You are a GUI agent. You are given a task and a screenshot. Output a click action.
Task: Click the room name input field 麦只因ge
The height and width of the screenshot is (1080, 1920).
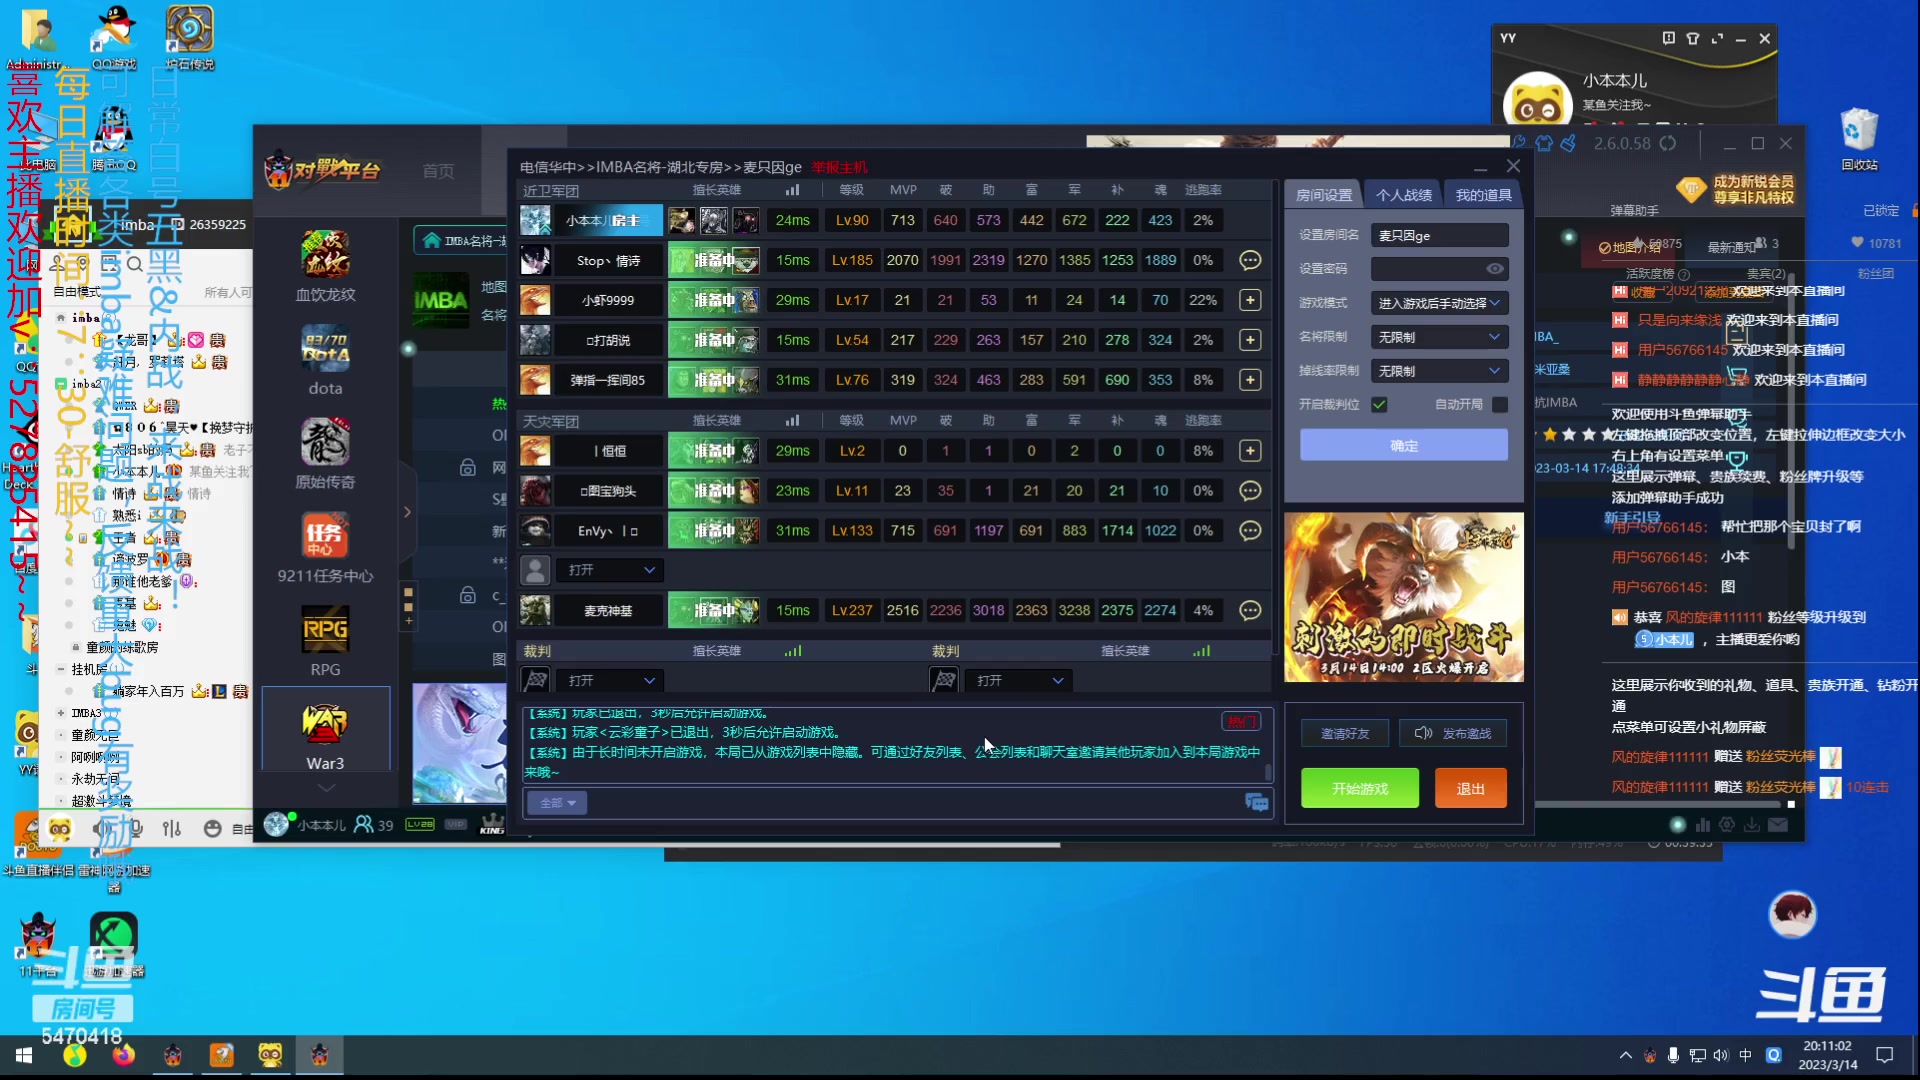point(1439,235)
